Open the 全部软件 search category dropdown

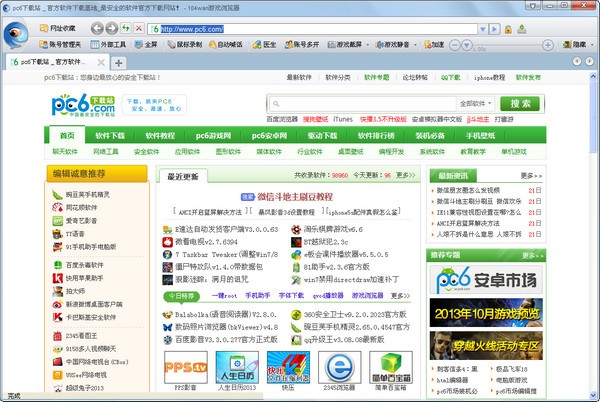476,104
